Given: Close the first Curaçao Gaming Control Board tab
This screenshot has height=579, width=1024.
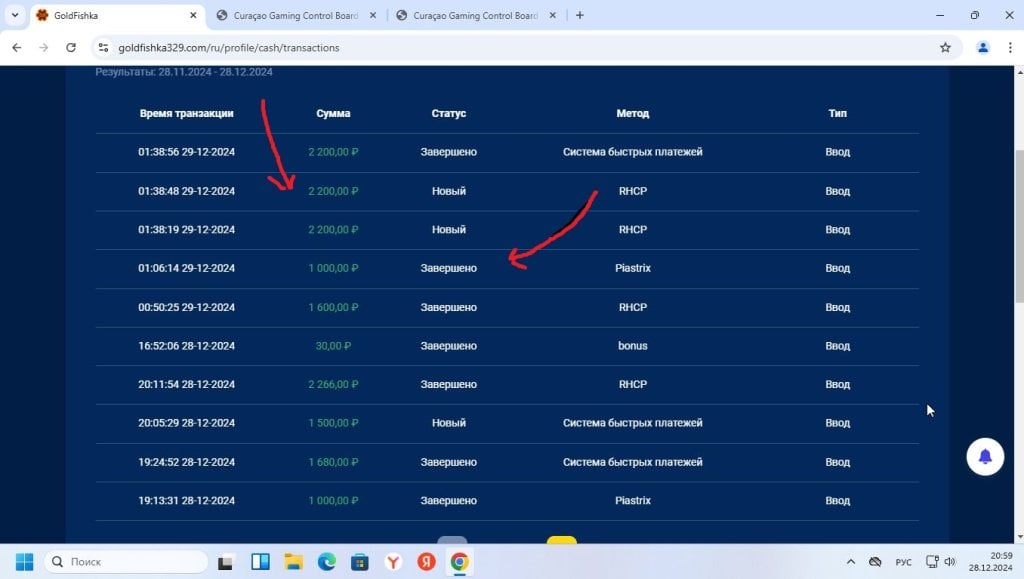Looking at the screenshot, I should [373, 15].
